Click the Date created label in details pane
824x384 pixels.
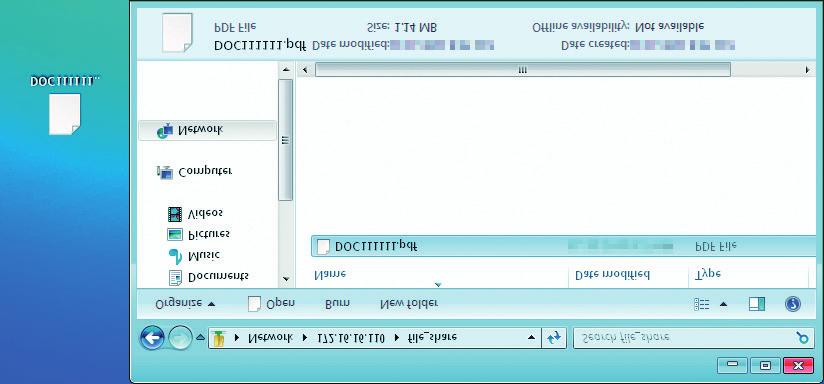pyautogui.click(x=595, y=45)
